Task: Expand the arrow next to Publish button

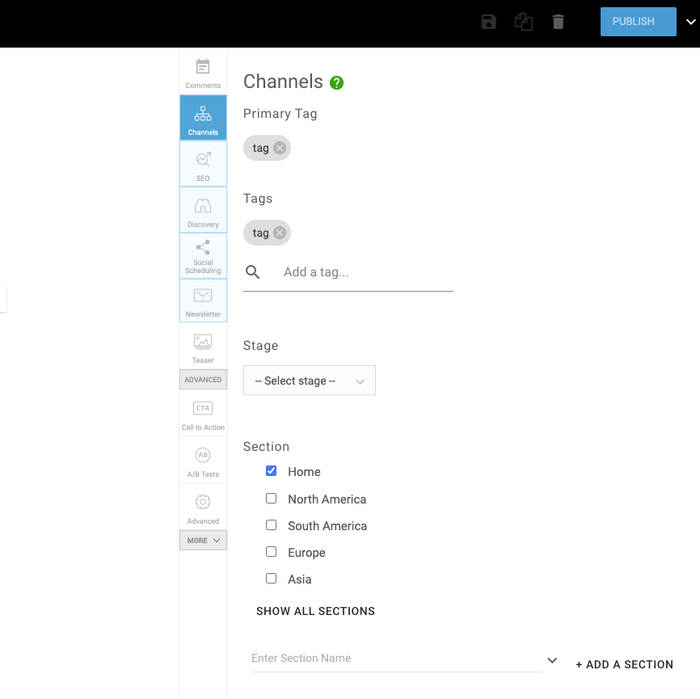Action: point(690,22)
